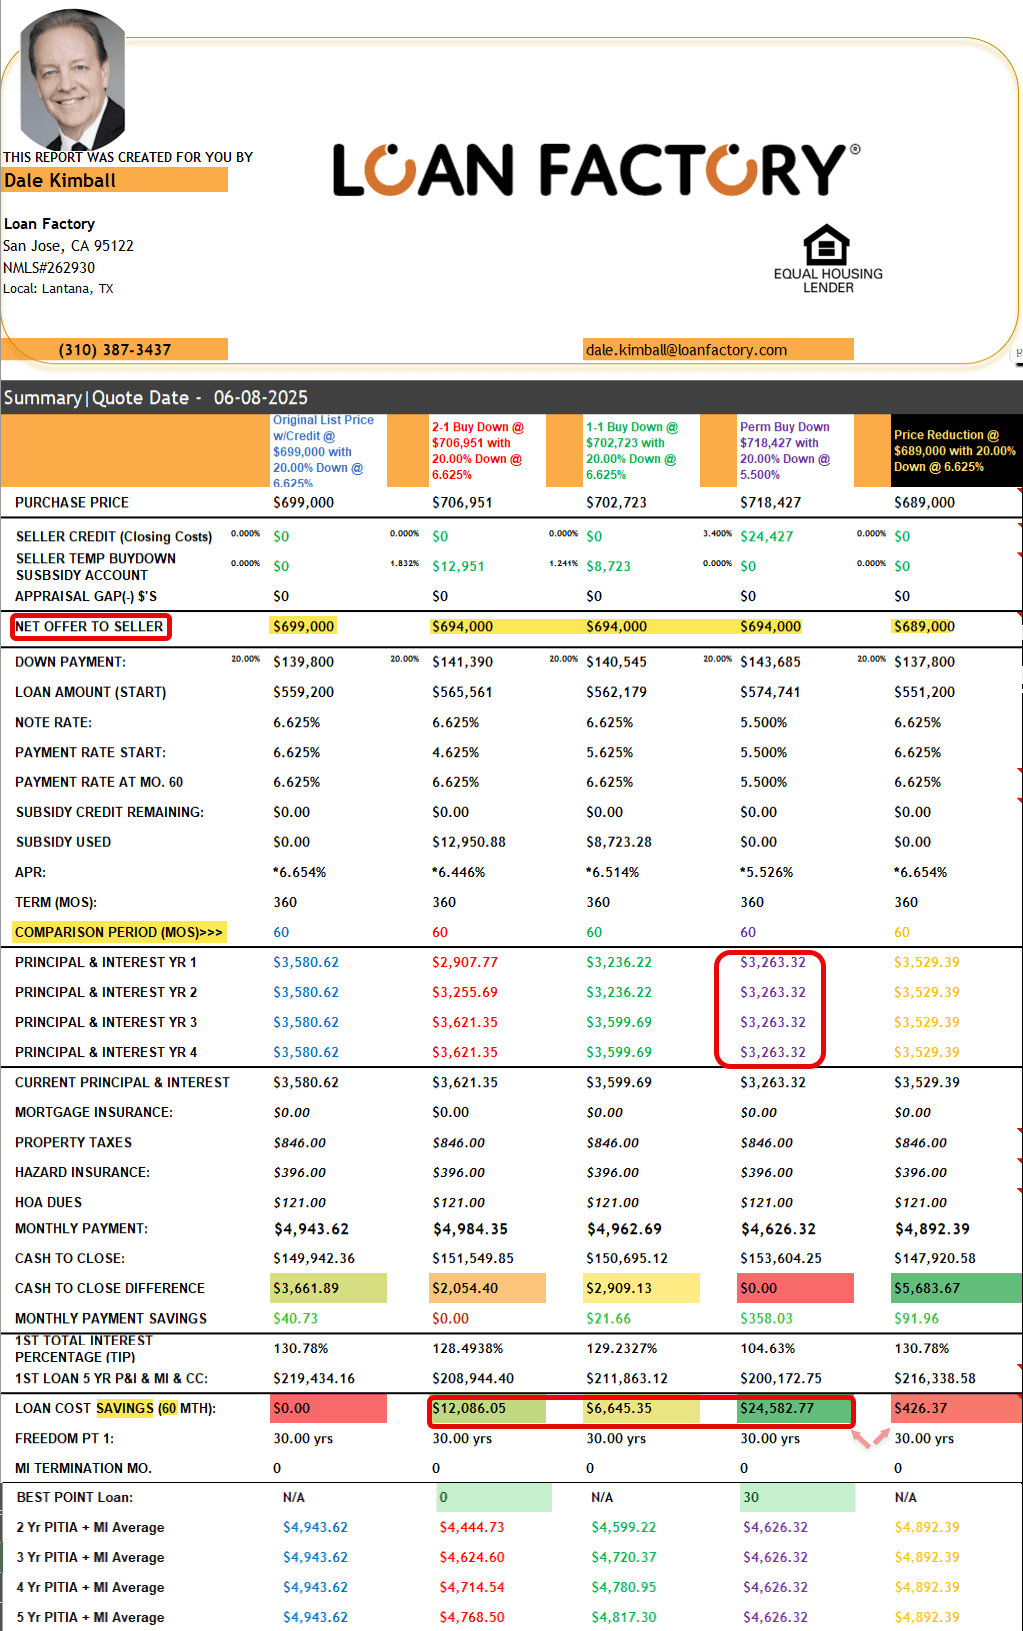The height and width of the screenshot is (1631, 1023).
Task: Click the red $0.00 Cash to Close Difference cell
Action: click(795, 1289)
